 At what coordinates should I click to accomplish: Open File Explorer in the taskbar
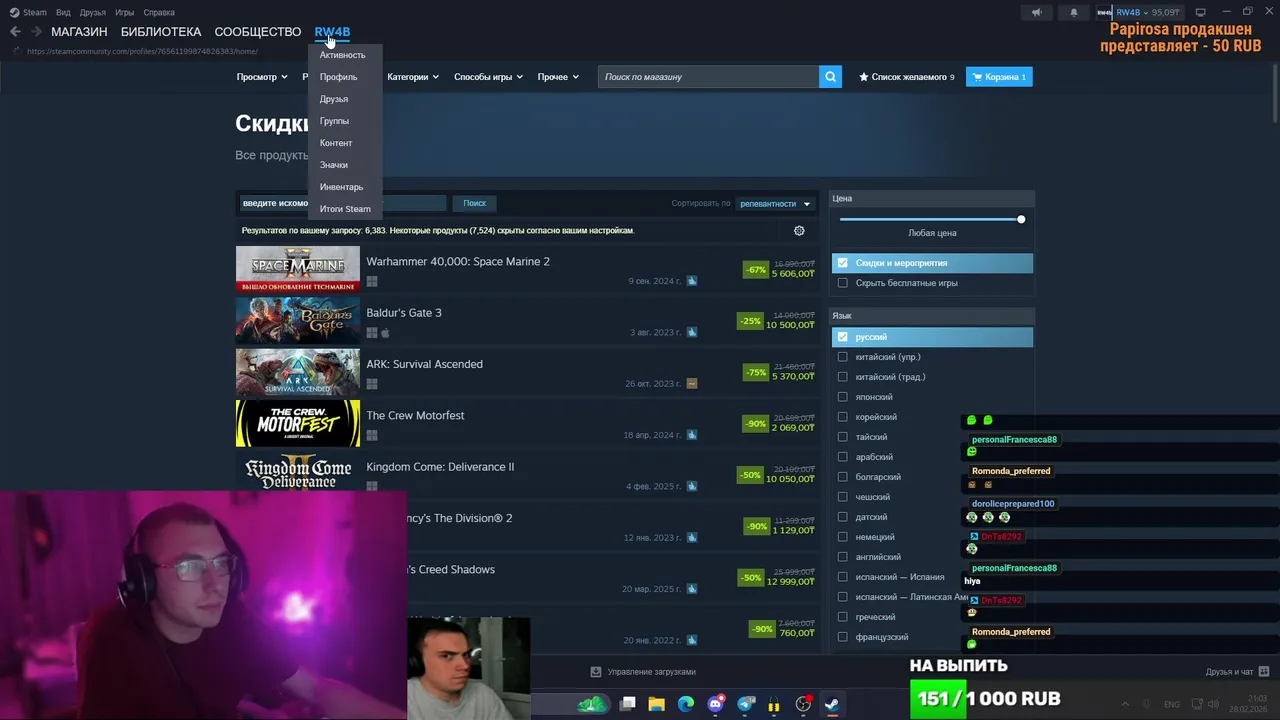coord(657,704)
